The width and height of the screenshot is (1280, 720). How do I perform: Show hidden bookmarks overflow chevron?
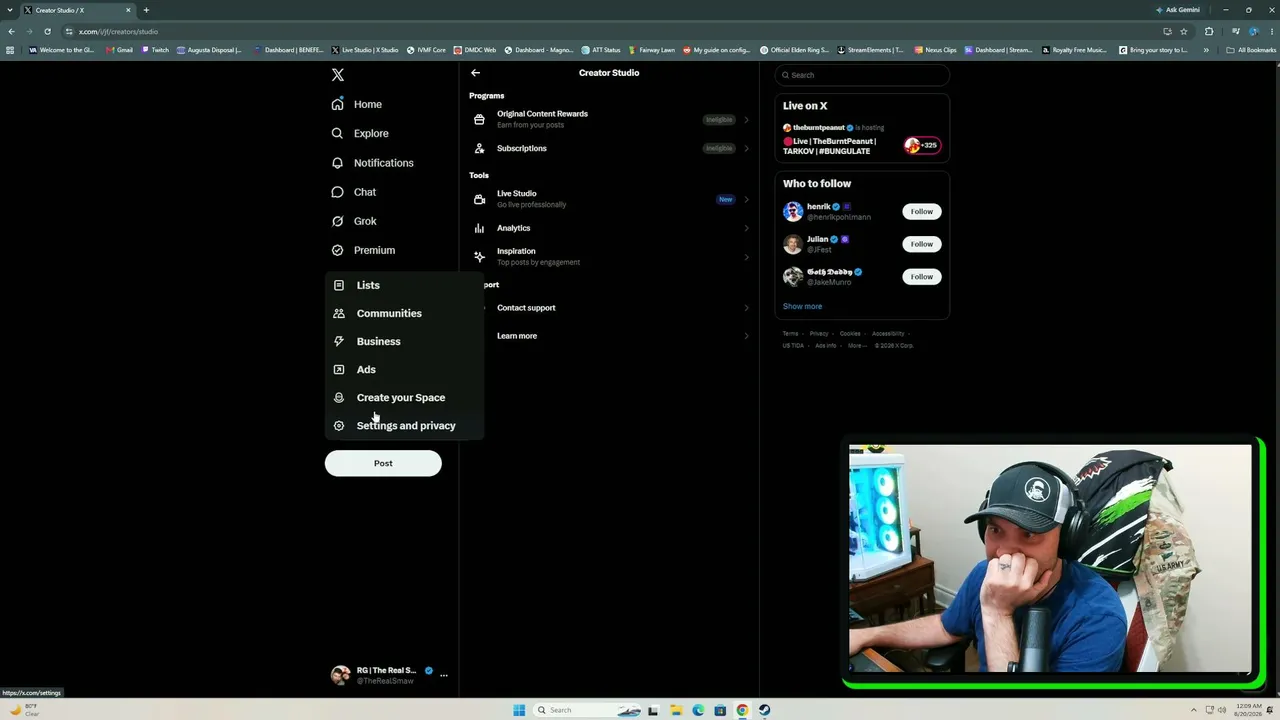(1206, 50)
